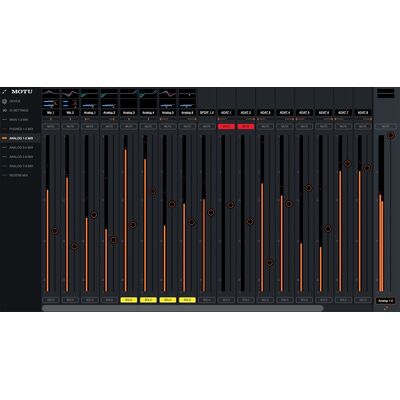Disable solo on the Analog 6 channel

point(187,300)
